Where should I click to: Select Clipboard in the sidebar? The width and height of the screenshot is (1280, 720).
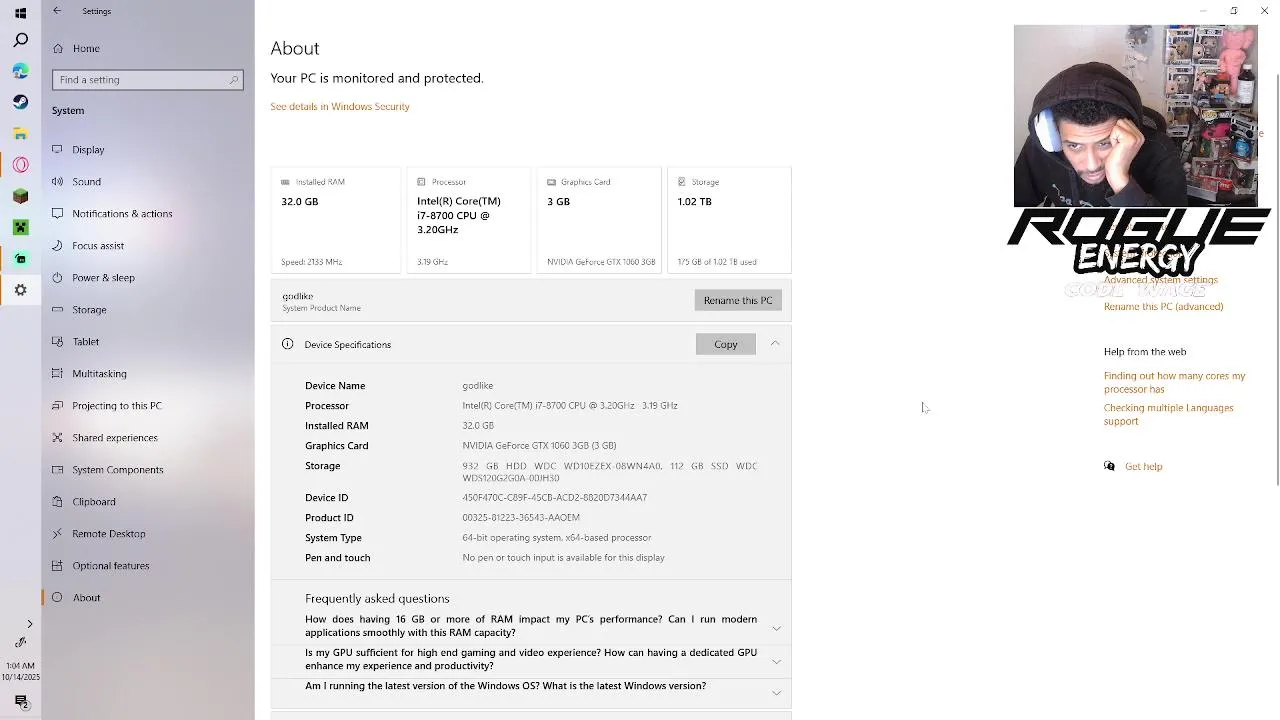94,502
